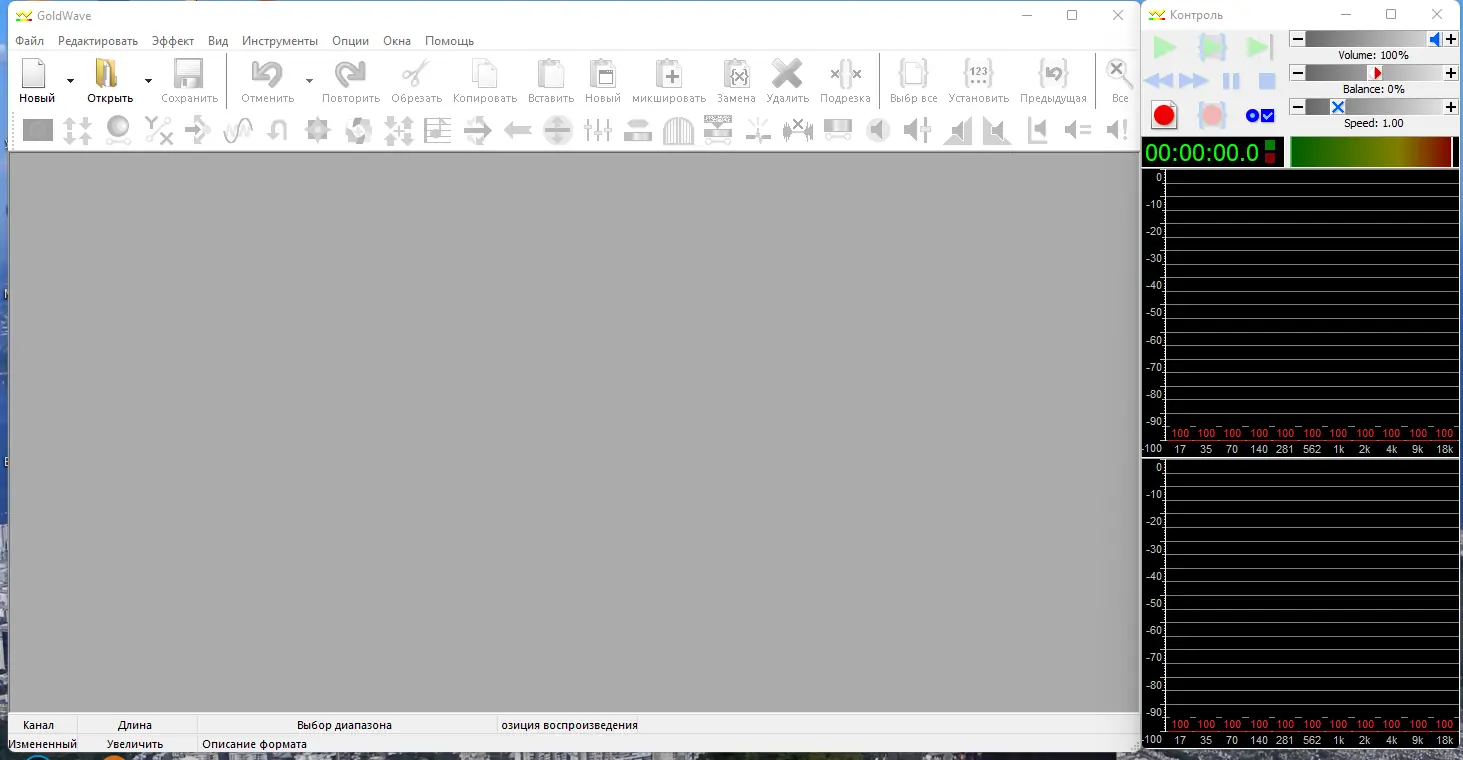Image resolution: width=1463 pixels, height=760 pixels.
Task: Click the play selection button with braces
Action: click(x=1212, y=47)
